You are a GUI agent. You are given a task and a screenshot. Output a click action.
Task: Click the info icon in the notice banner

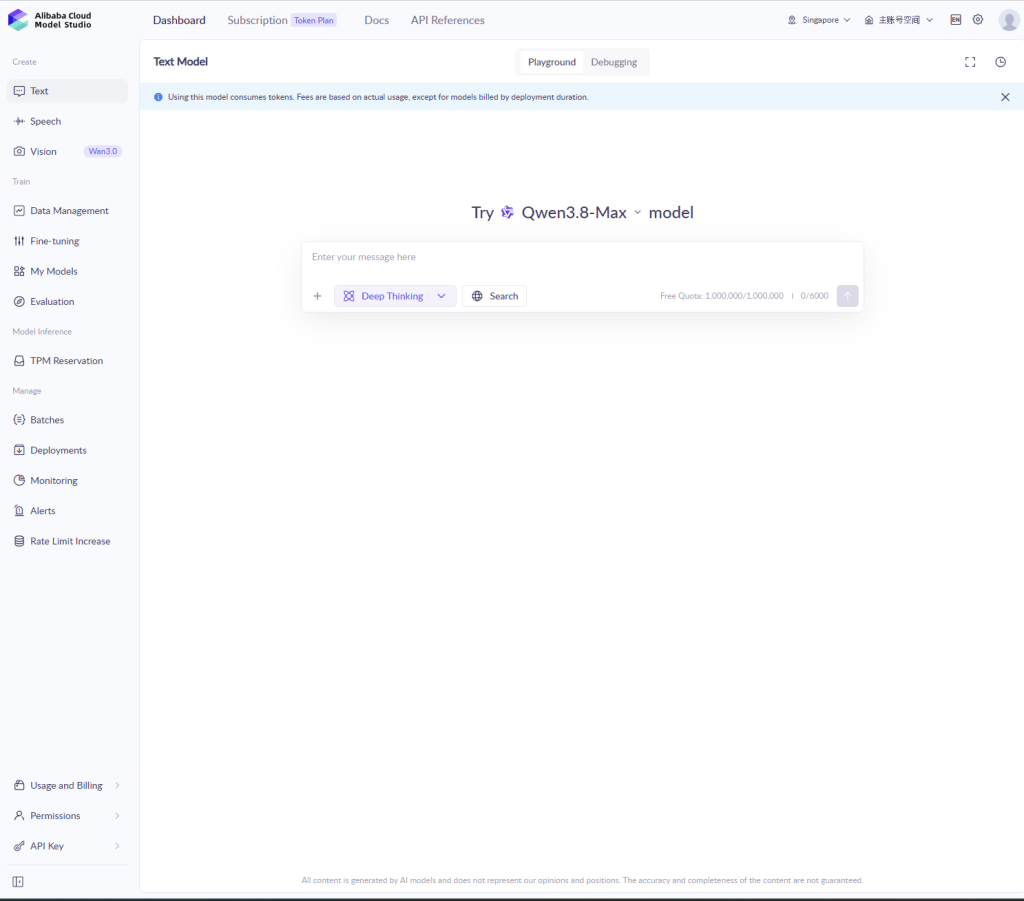(x=158, y=97)
